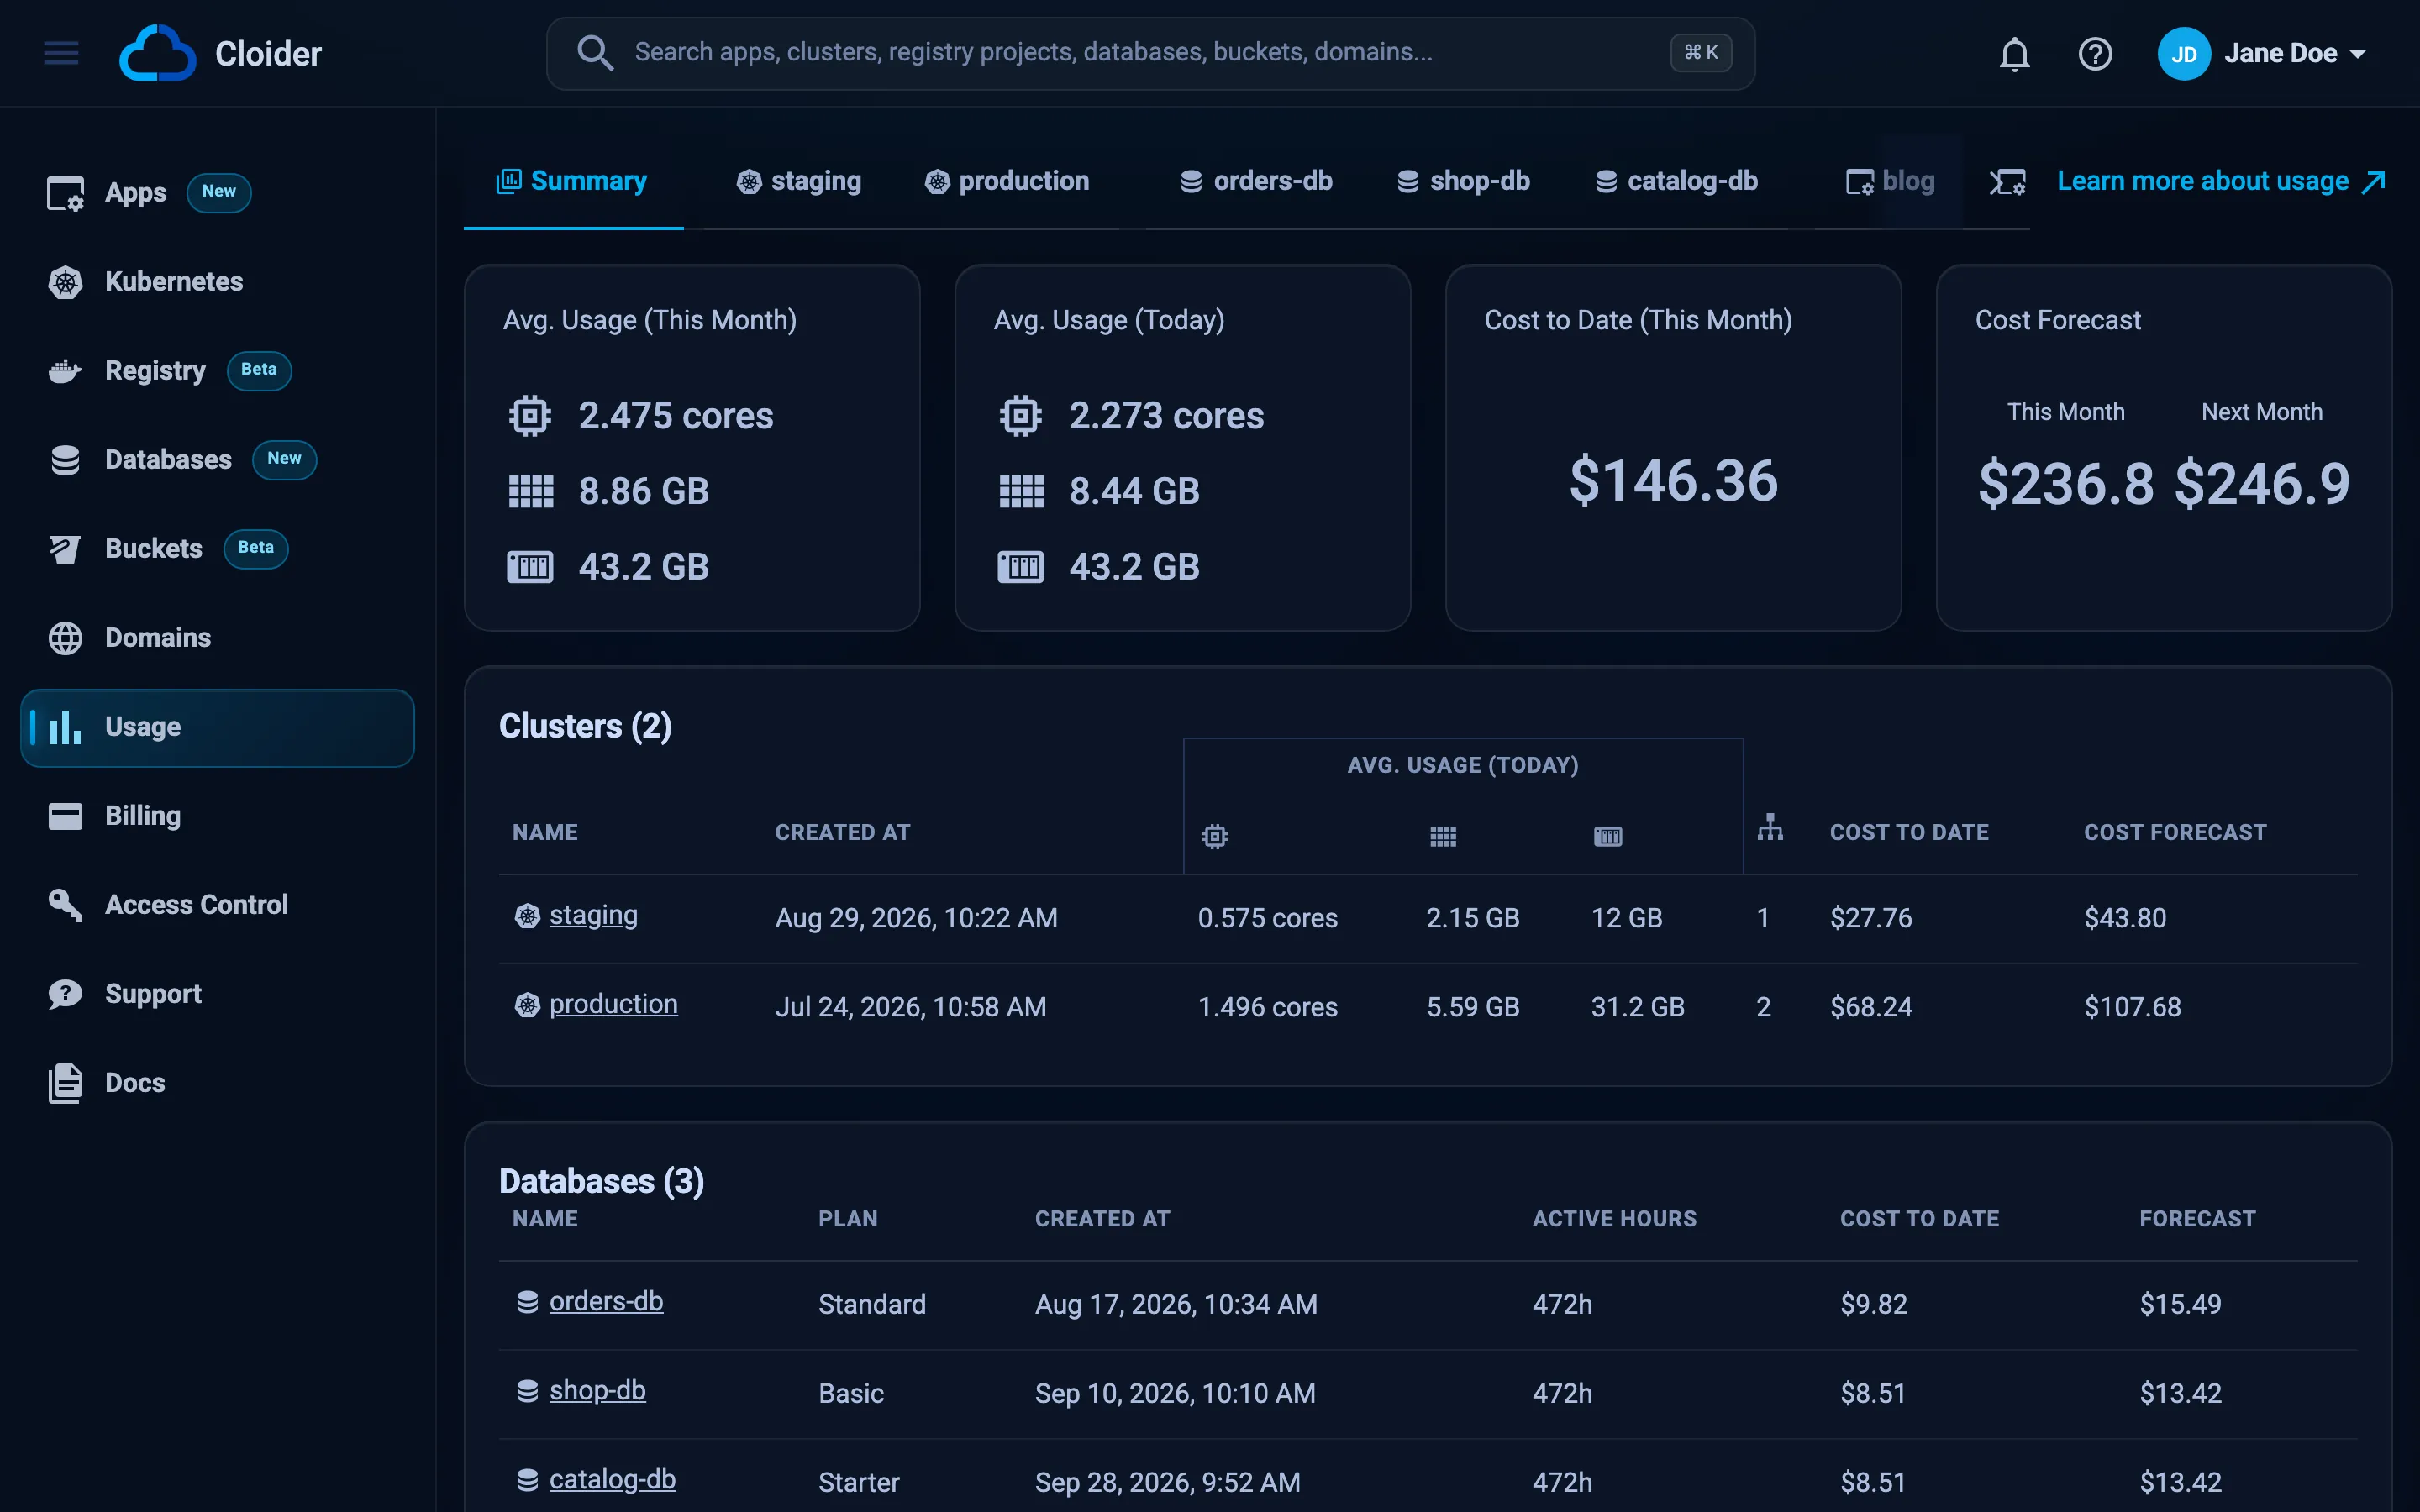Switch to the orders-db tab
The width and height of the screenshot is (2420, 1512).
(1256, 182)
